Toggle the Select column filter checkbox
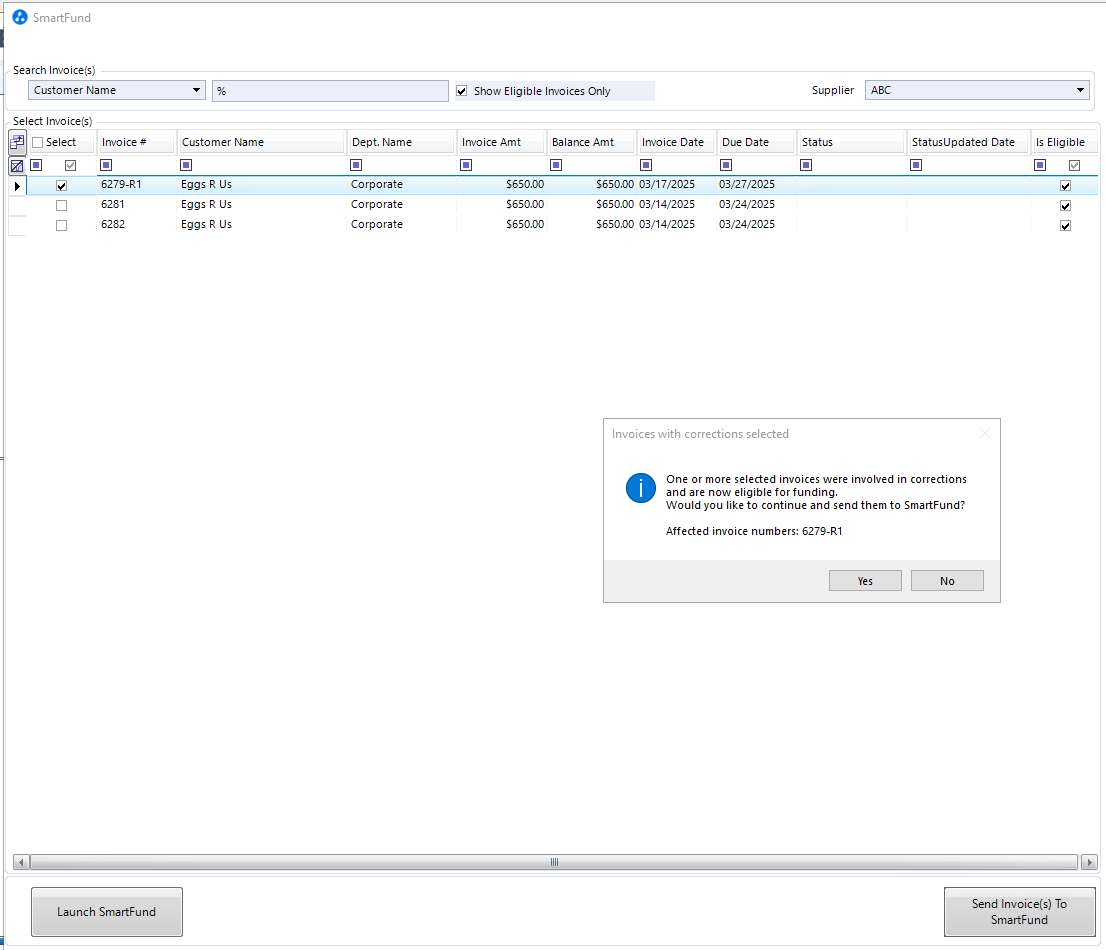Viewport: 1106px width, 950px height. click(71, 166)
